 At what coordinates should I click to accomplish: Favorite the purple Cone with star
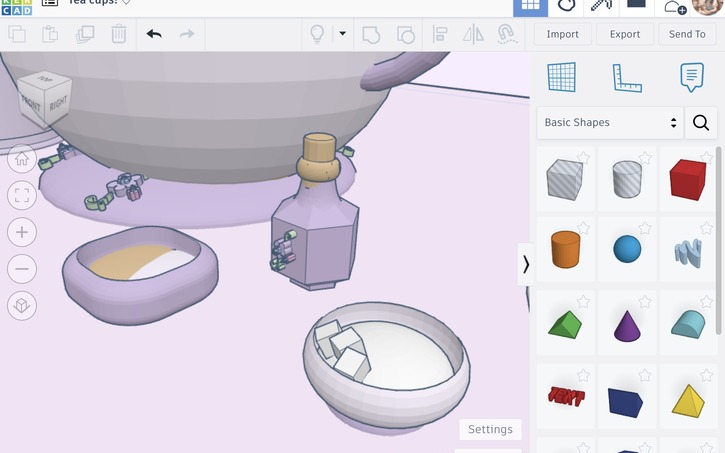click(x=645, y=301)
